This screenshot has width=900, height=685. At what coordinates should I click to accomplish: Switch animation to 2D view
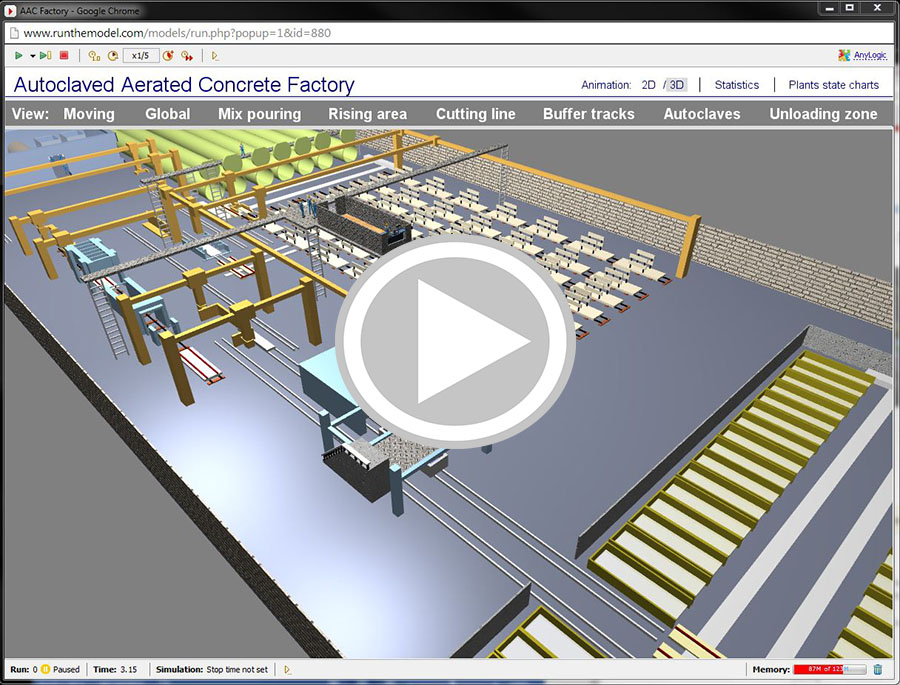tap(648, 85)
